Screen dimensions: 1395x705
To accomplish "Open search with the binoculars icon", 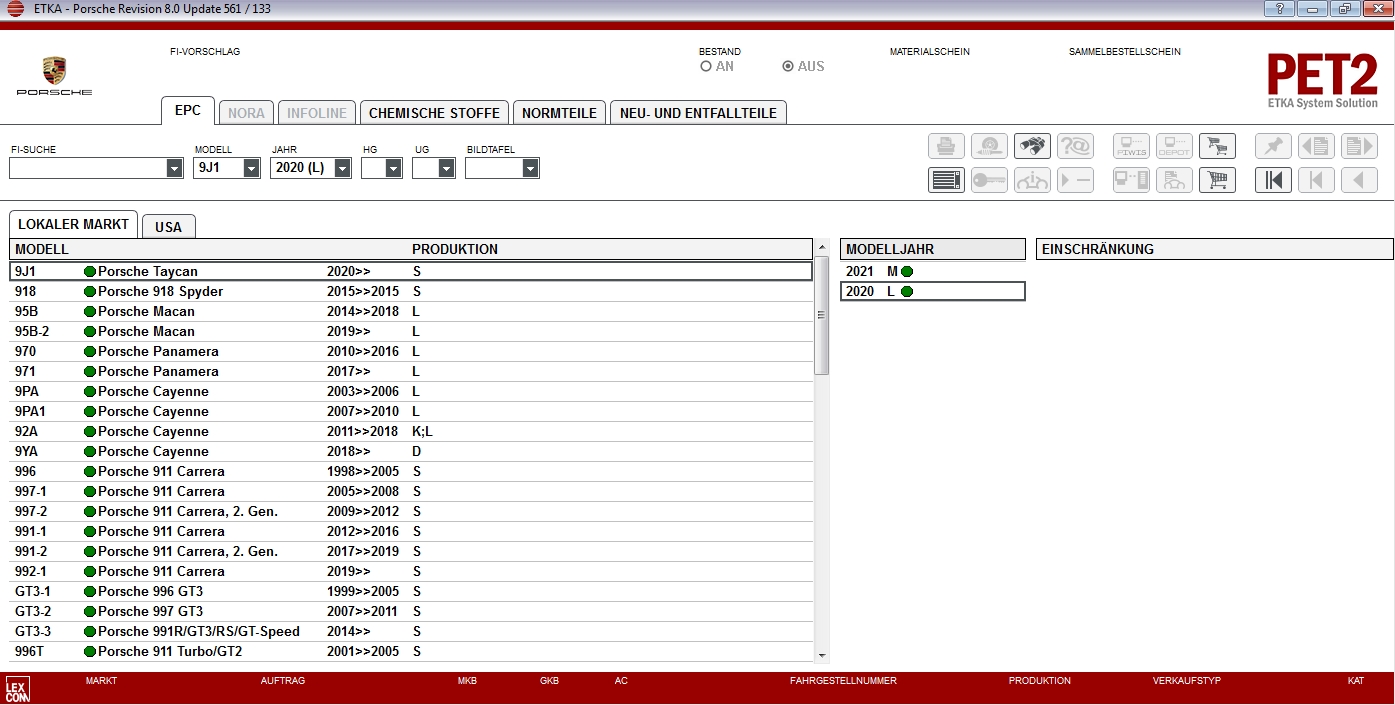I will coord(1032,146).
